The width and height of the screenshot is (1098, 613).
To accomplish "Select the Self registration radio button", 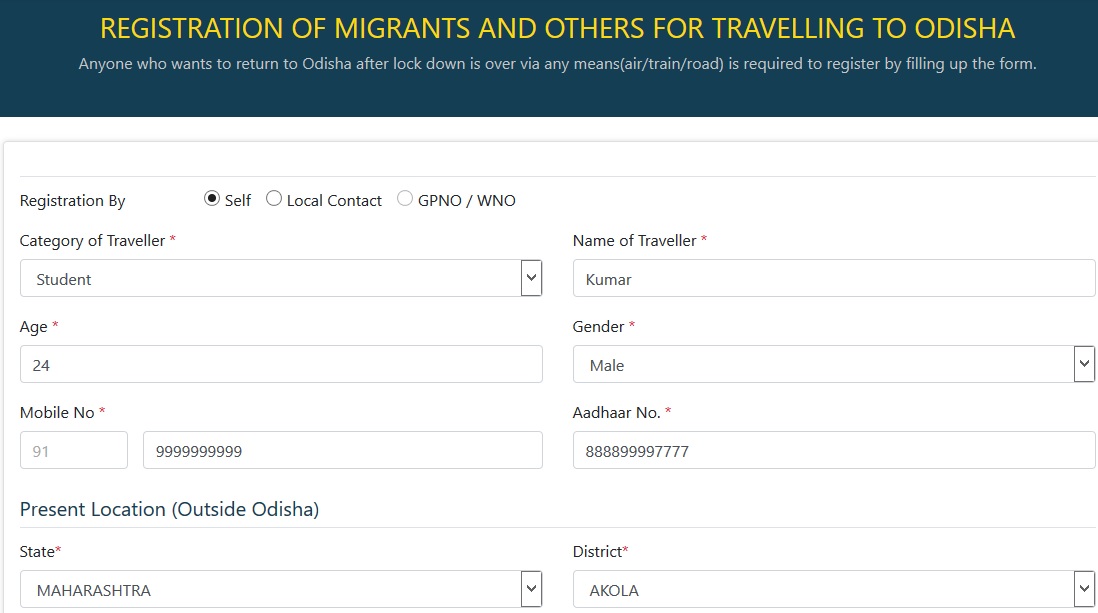I will 212,199.
